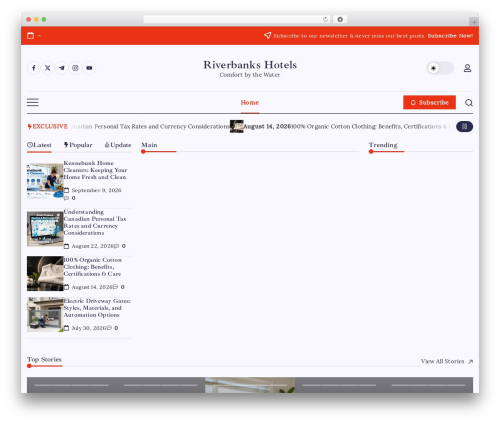Toggle dark/light mode switch

(x=440, y=68)
